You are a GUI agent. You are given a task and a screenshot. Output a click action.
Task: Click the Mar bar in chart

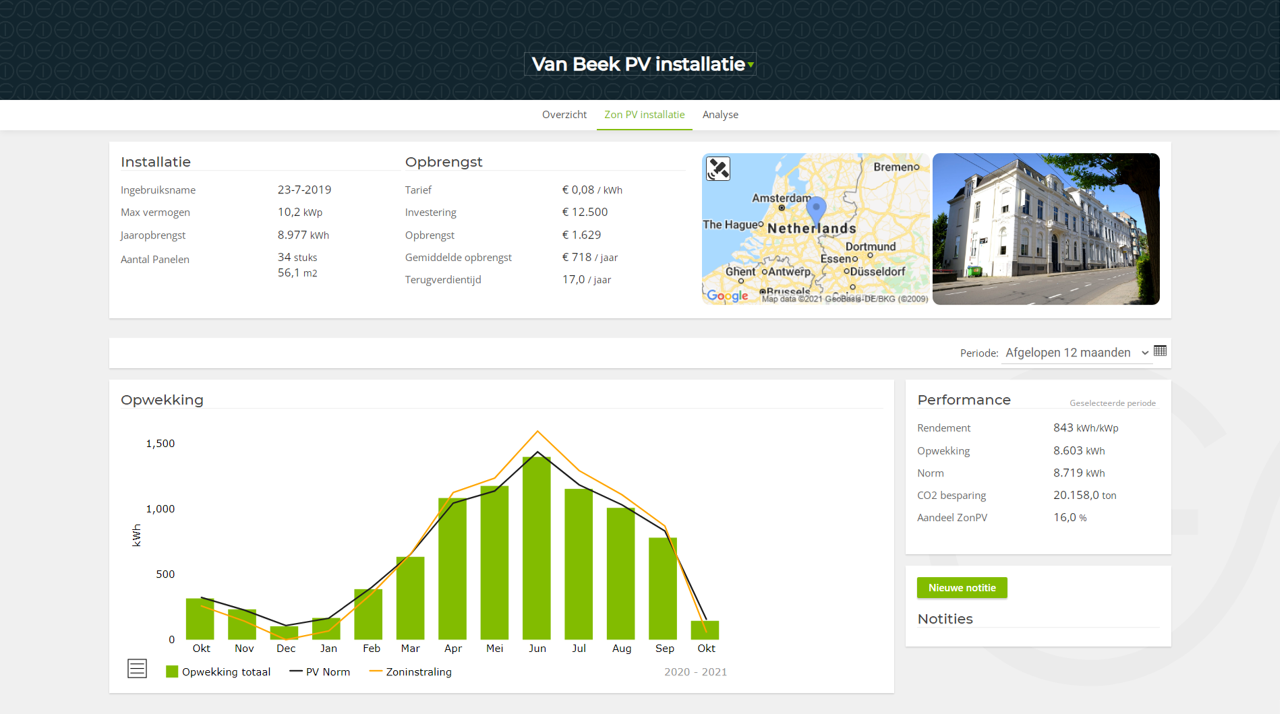[410, 598]
